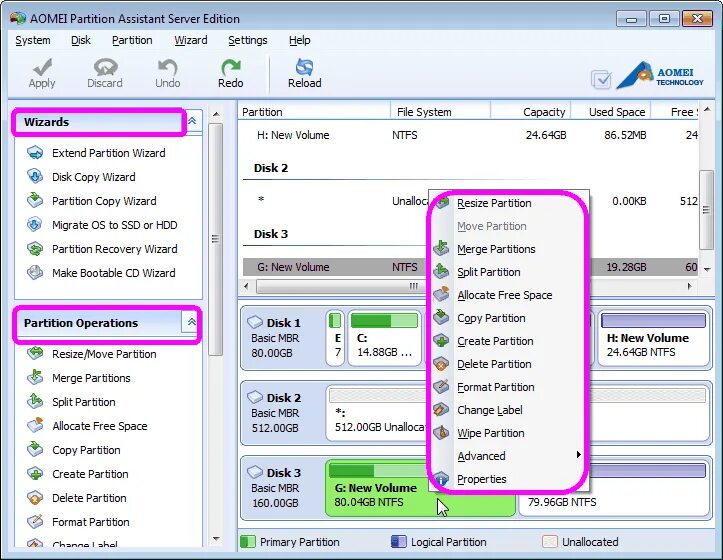Click Disk 1 drive icon in disk map
The width and height of the screenshot is (723, 560).
(255, 322)
